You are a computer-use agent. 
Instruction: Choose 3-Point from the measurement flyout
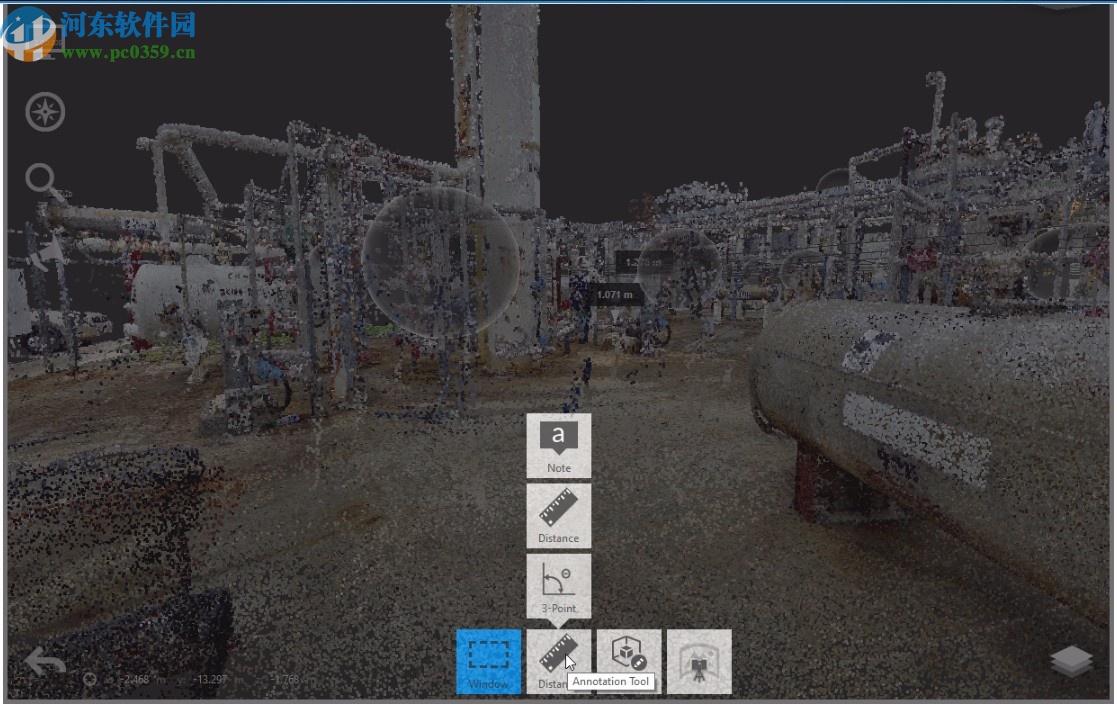(x=557, y=585)
